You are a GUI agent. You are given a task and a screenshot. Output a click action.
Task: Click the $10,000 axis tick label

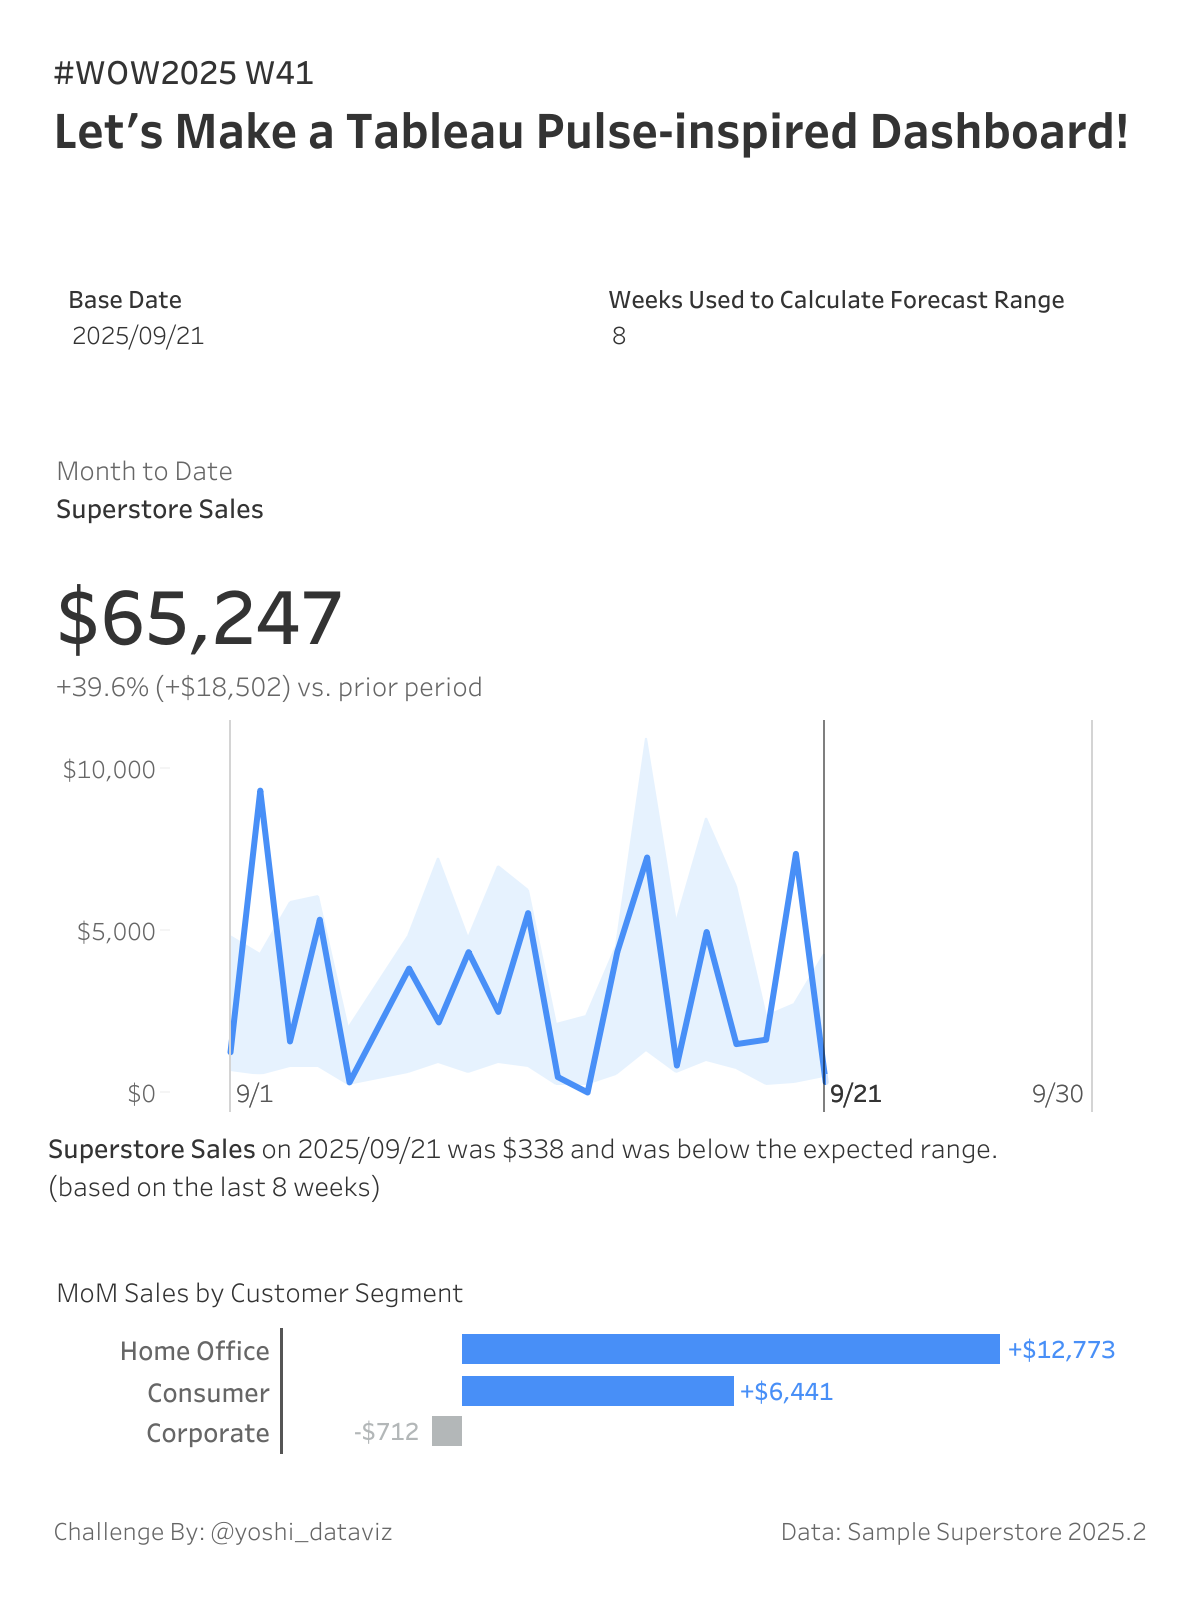[109, 770]
